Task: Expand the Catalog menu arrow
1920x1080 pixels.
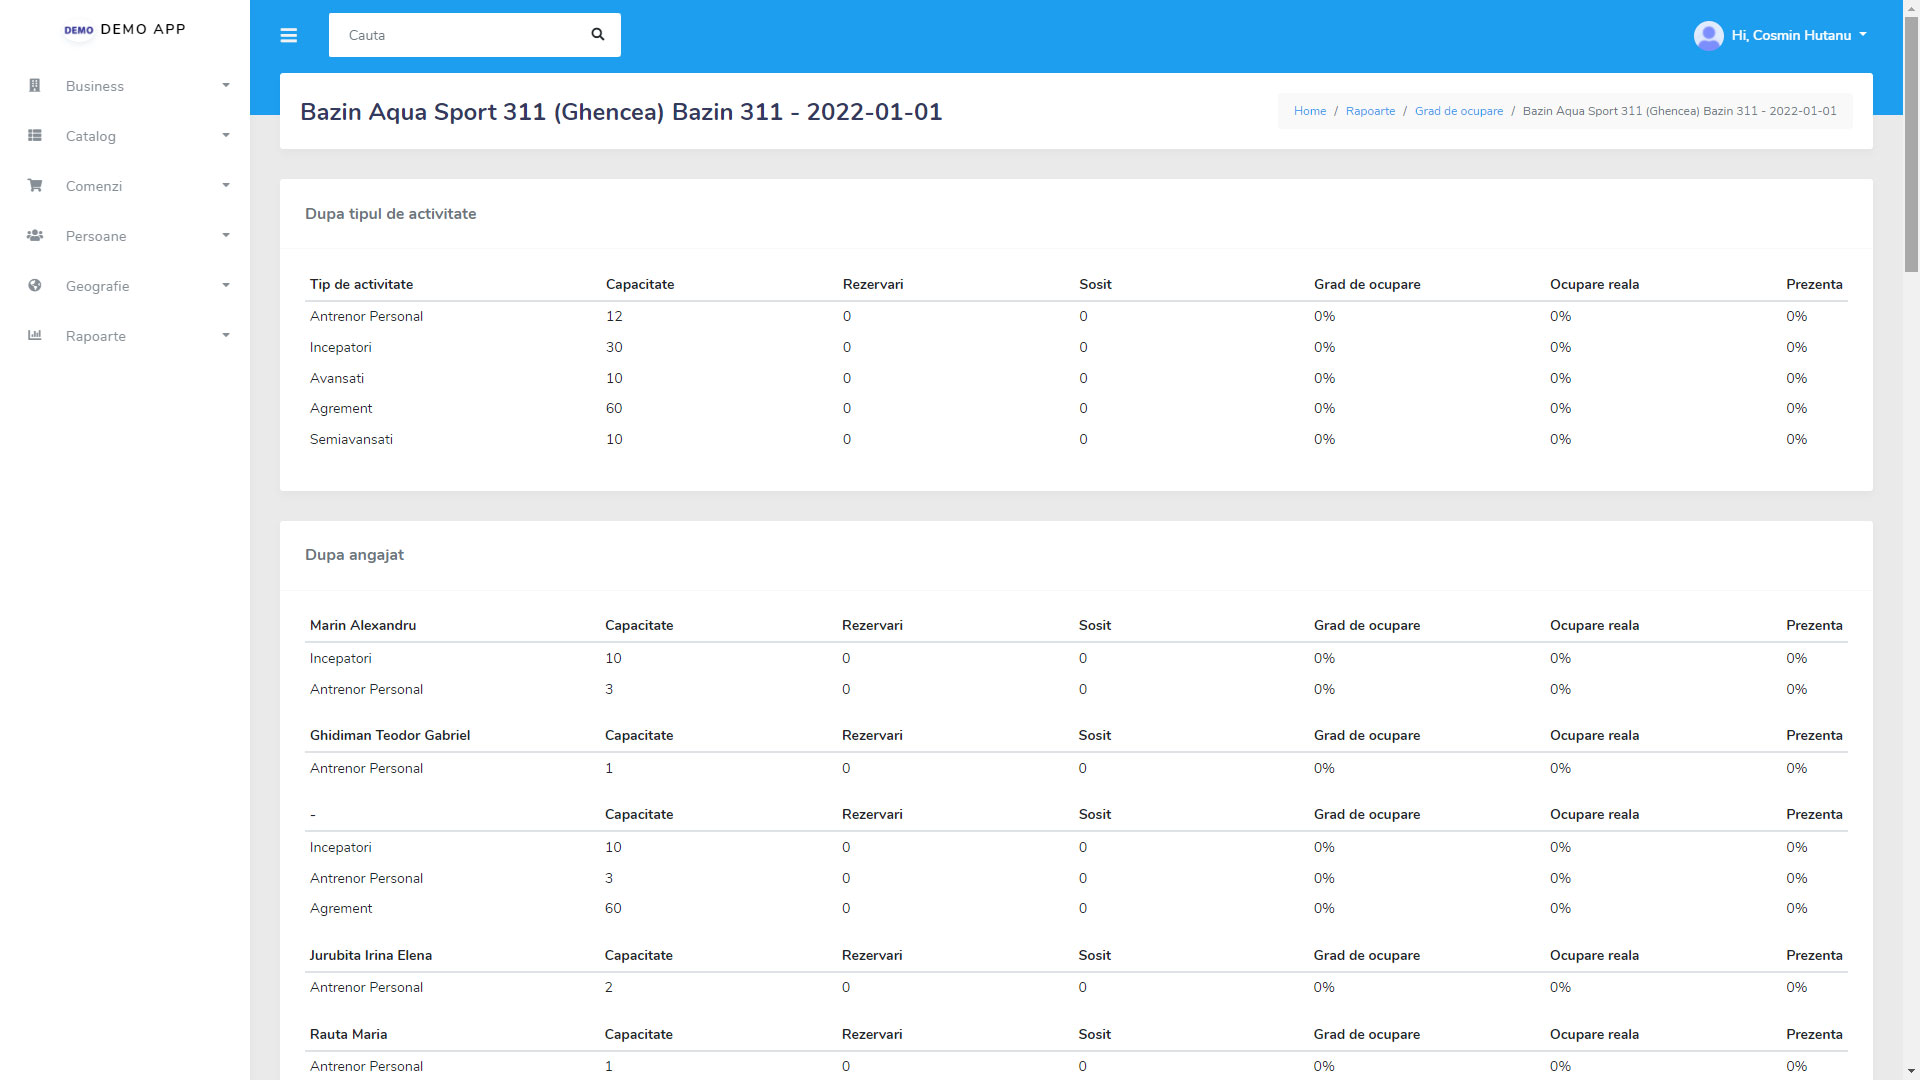Action: (x=226, y=136)
